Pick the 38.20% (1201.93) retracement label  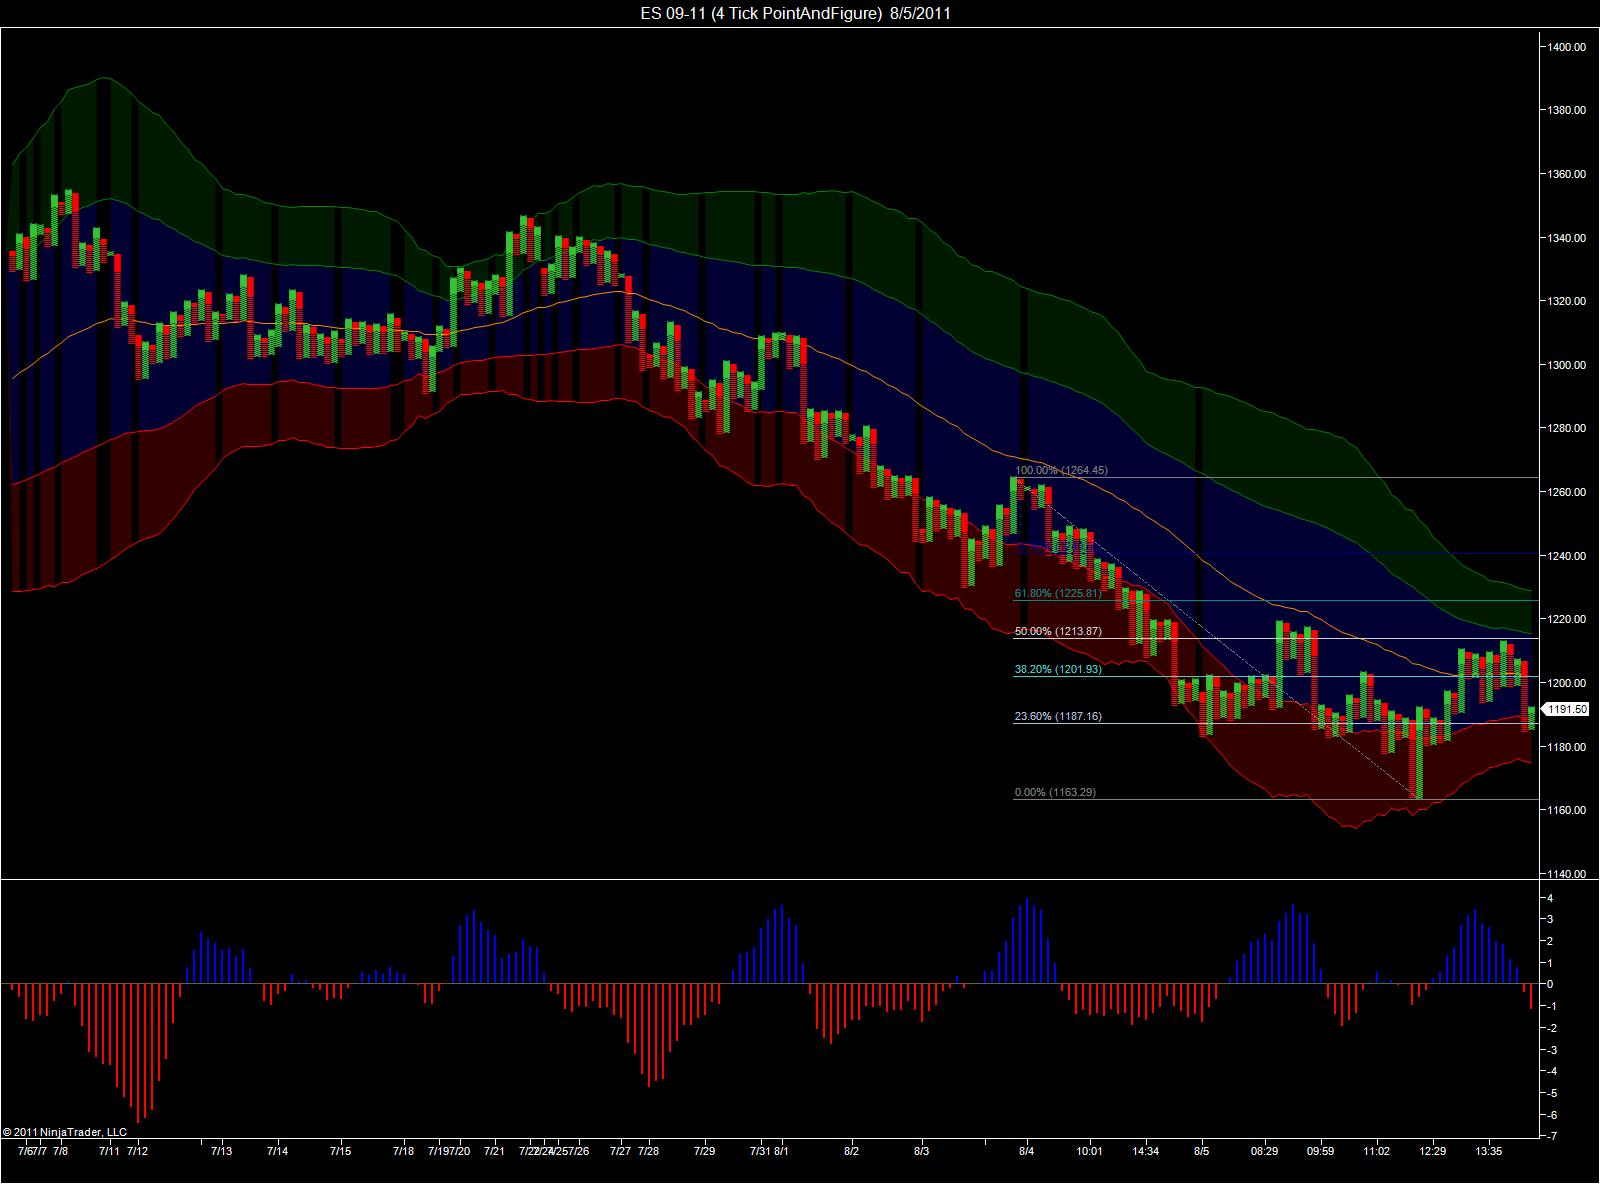pyautogui.click(x=1058, y=669)
